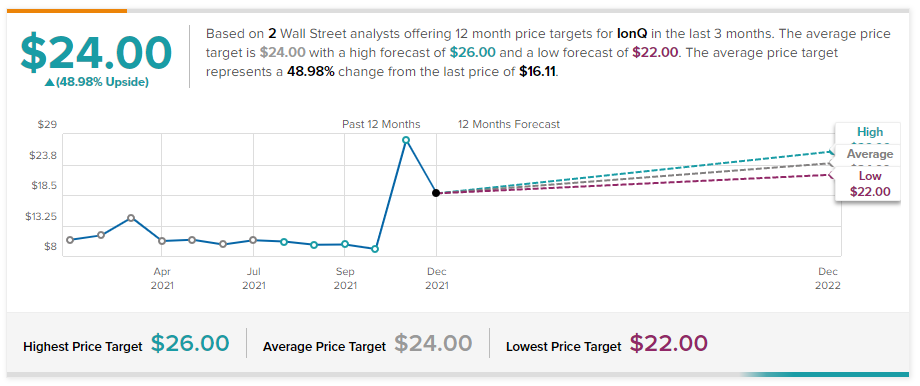Select the March peak data point marker
The image size is (920, 386).
(131, 218)
